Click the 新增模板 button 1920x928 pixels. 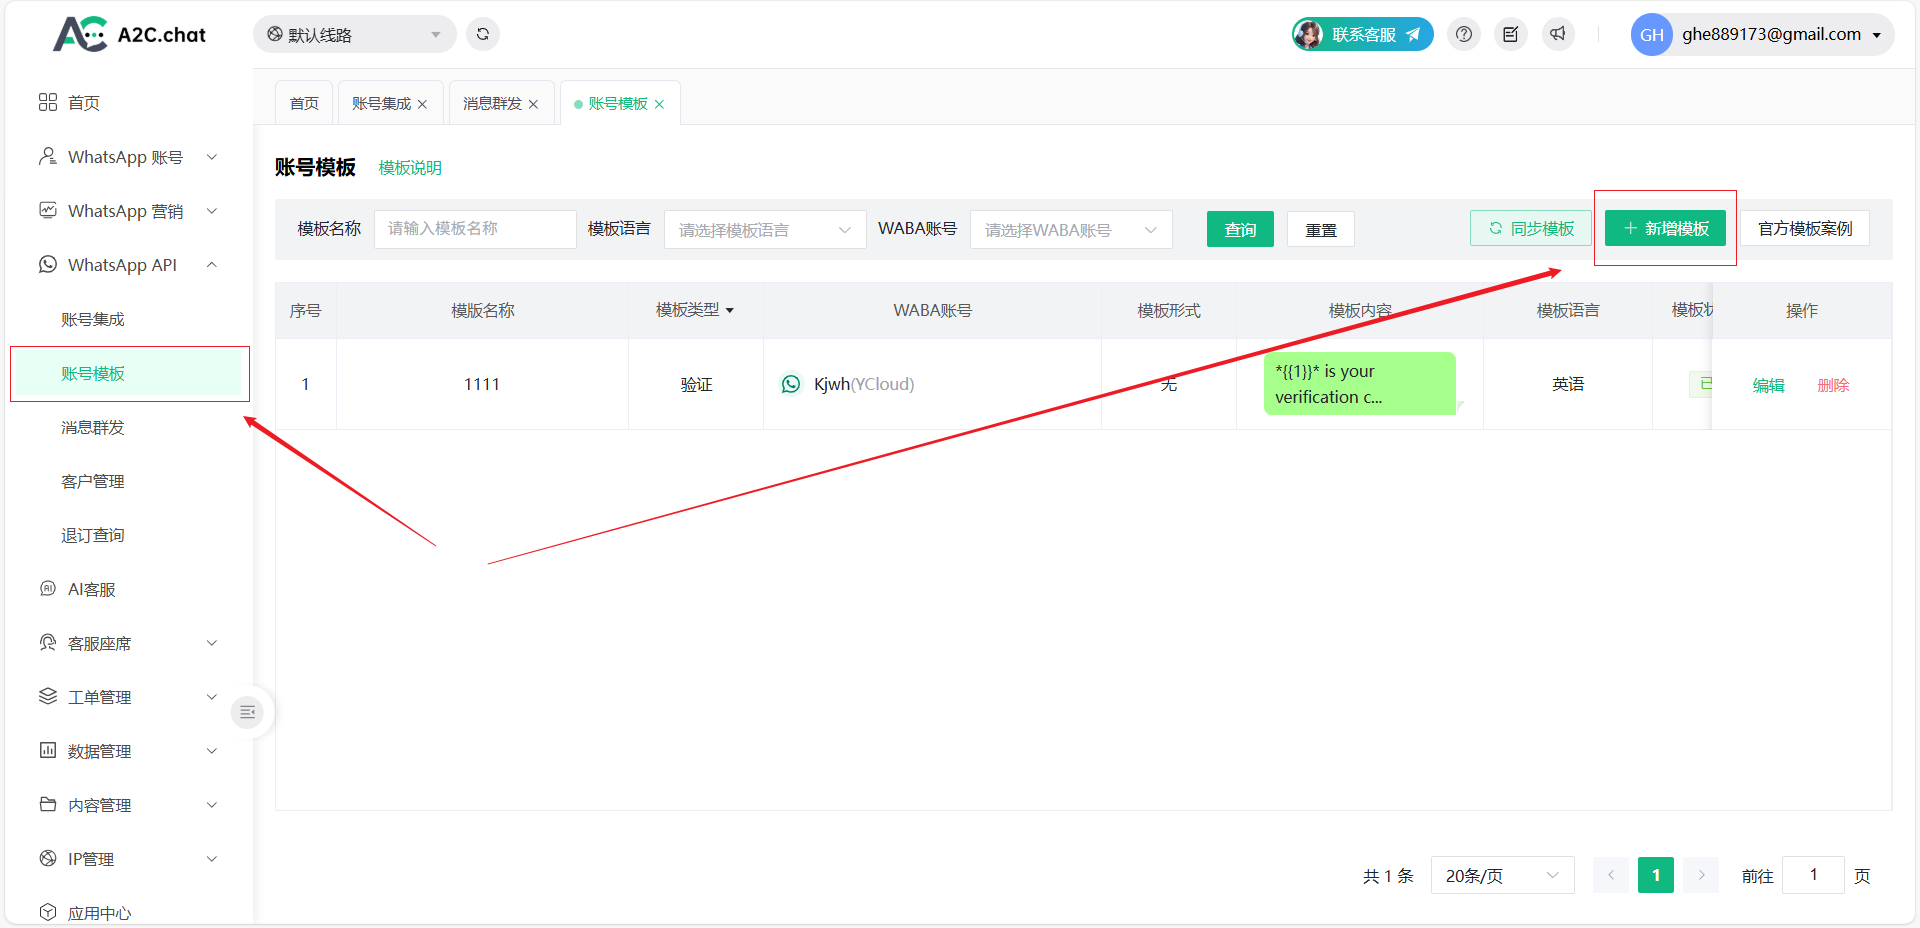click(x=1665, y=228)
